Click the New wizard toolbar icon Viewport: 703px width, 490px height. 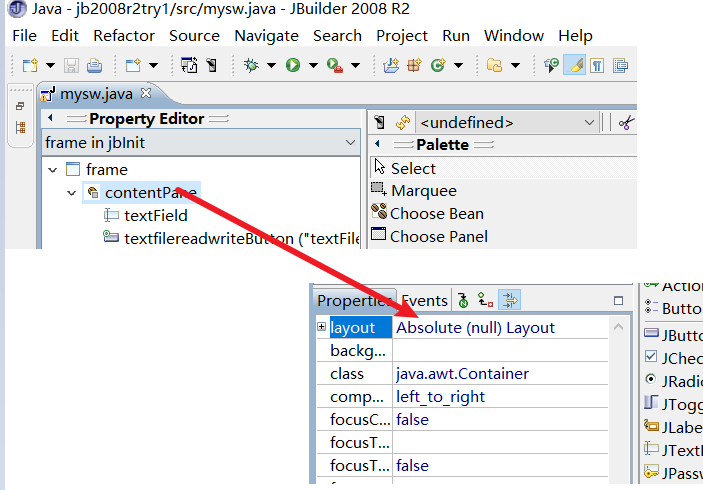[30, 65]
